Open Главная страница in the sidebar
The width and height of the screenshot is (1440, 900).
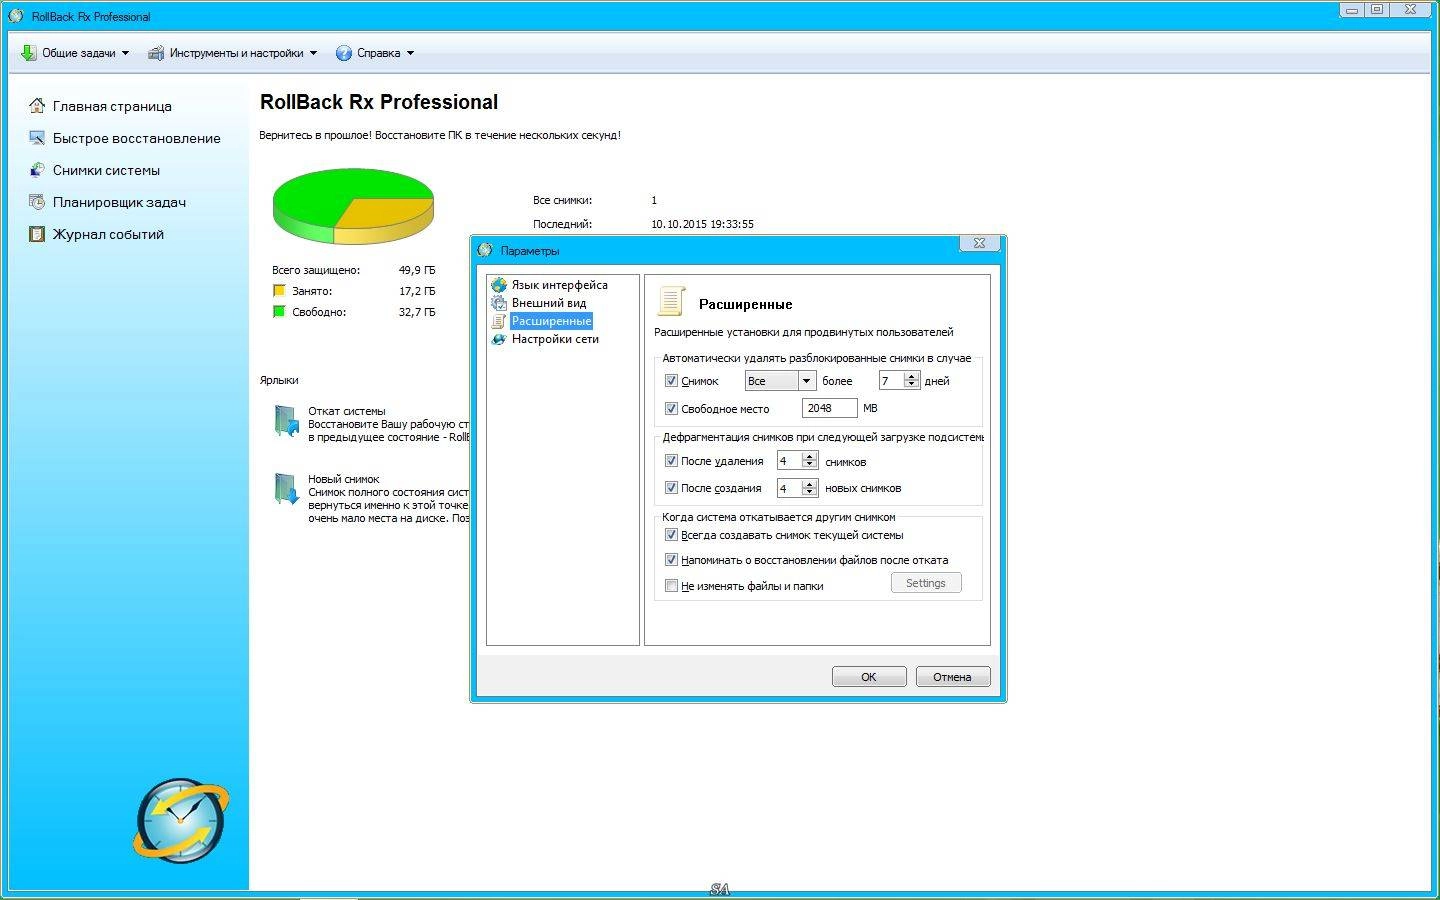click(112, 106)
